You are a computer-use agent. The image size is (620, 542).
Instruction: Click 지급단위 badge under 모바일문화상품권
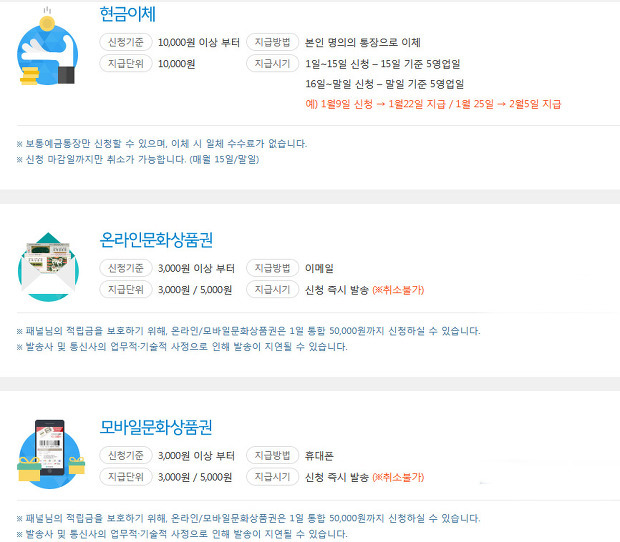pos(126,477)
